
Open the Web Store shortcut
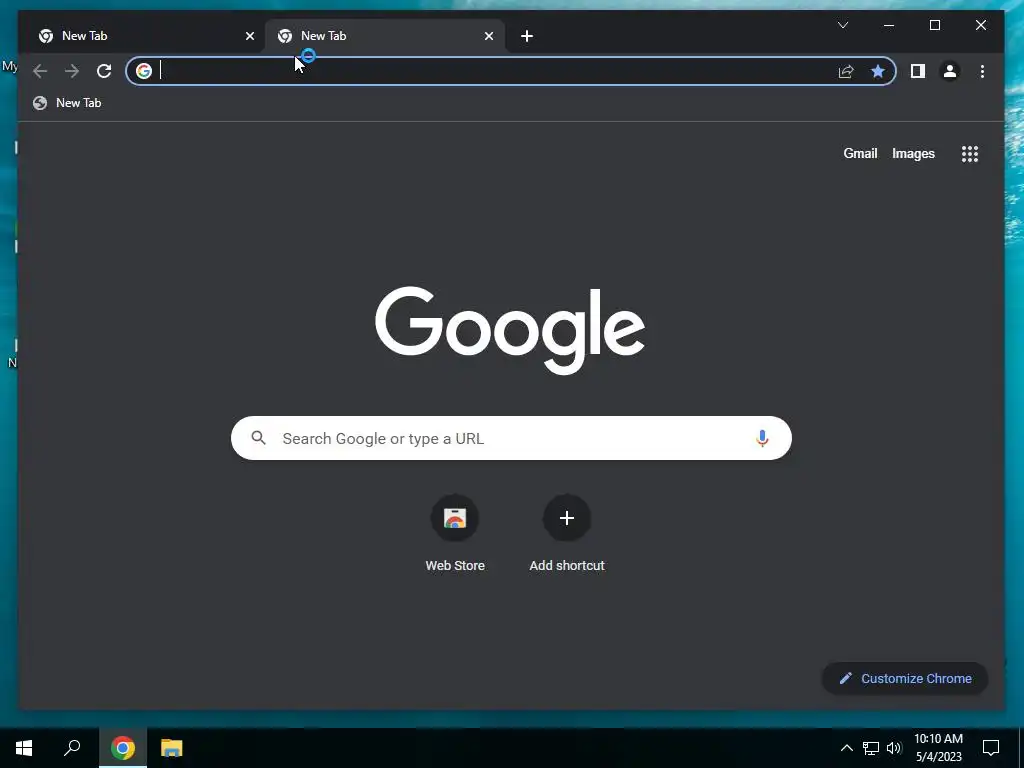tap(455, 534)
